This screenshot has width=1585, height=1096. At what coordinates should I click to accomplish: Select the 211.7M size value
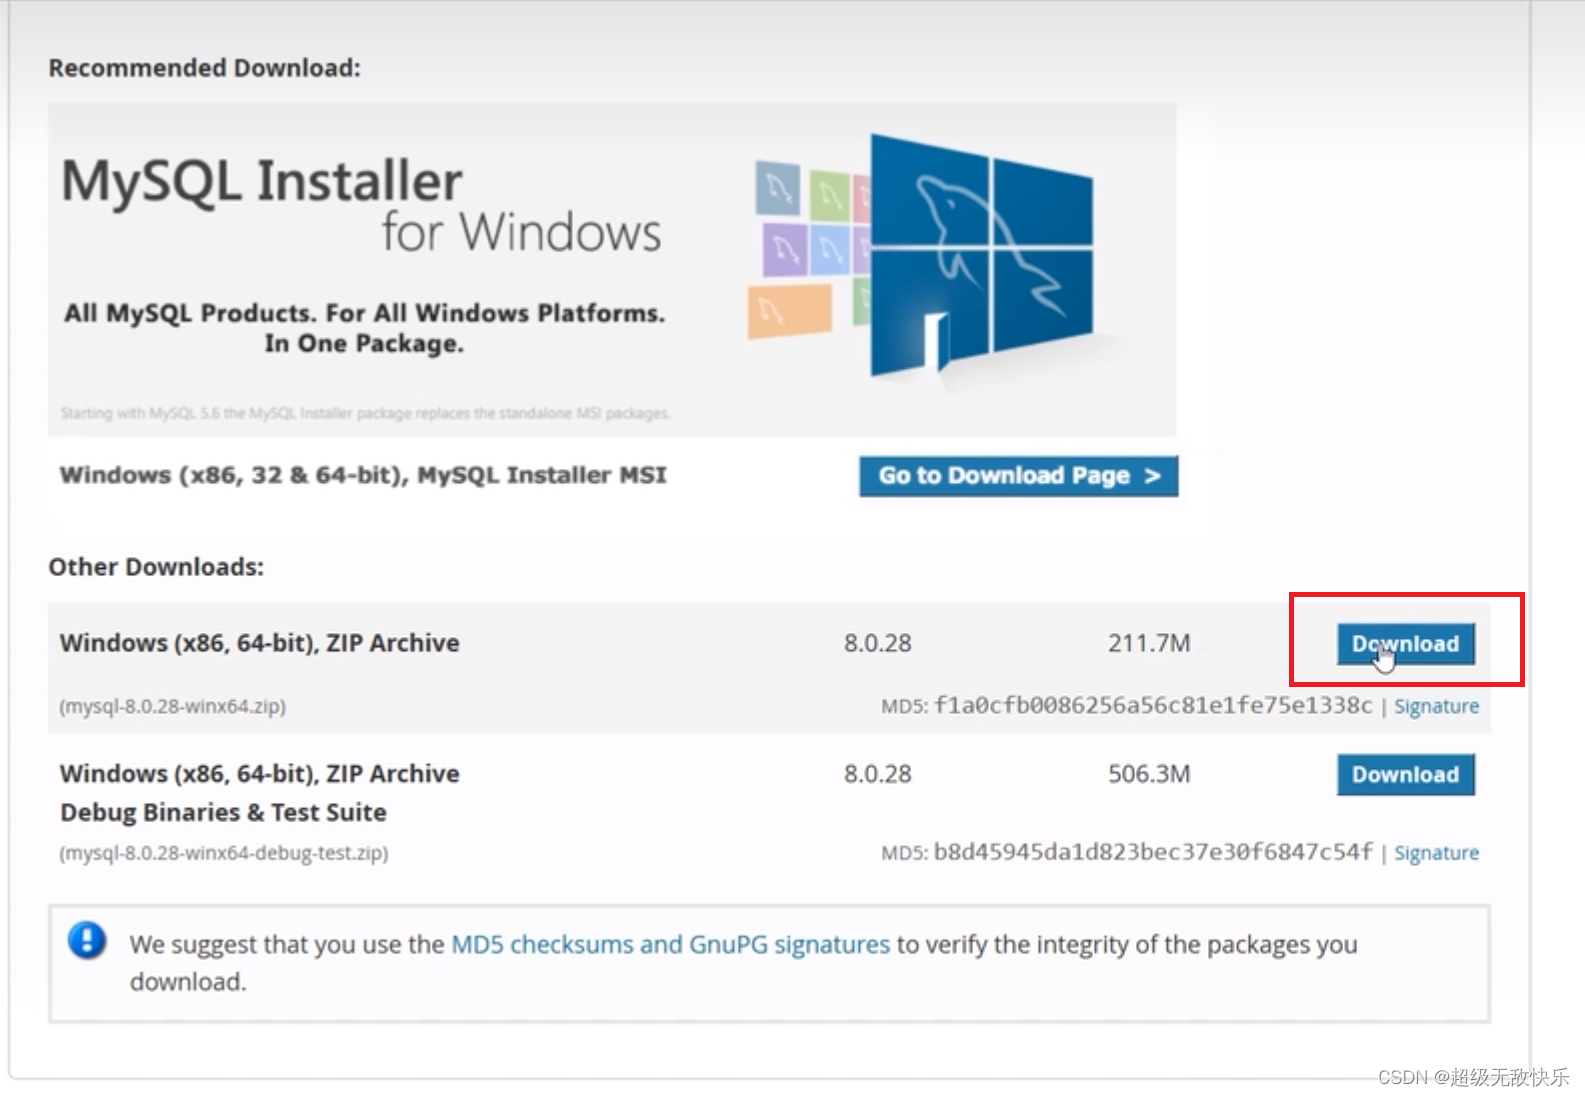point(1149,643)
